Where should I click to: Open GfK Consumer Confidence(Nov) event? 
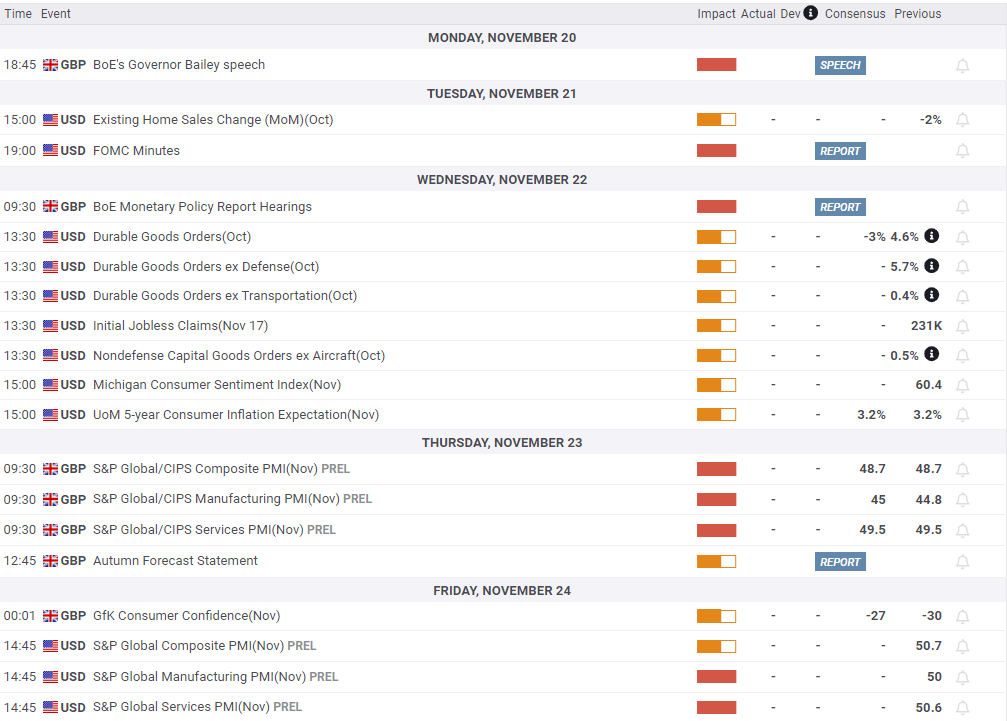[186, 616]
